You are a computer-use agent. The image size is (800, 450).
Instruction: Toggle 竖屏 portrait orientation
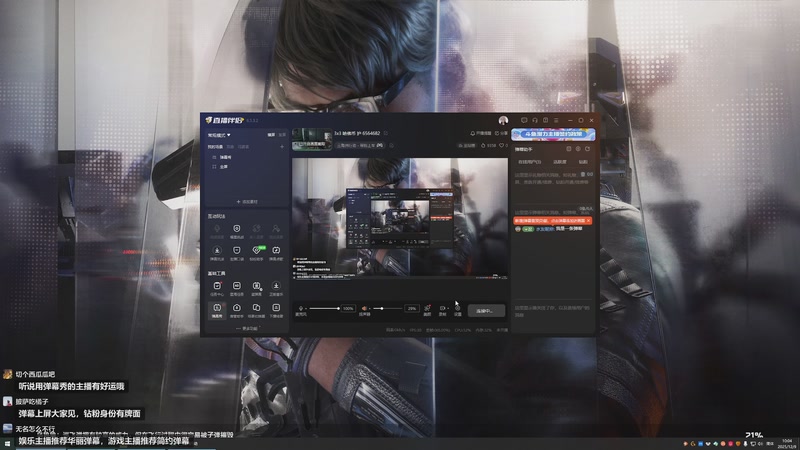click(x=282, y=135)
